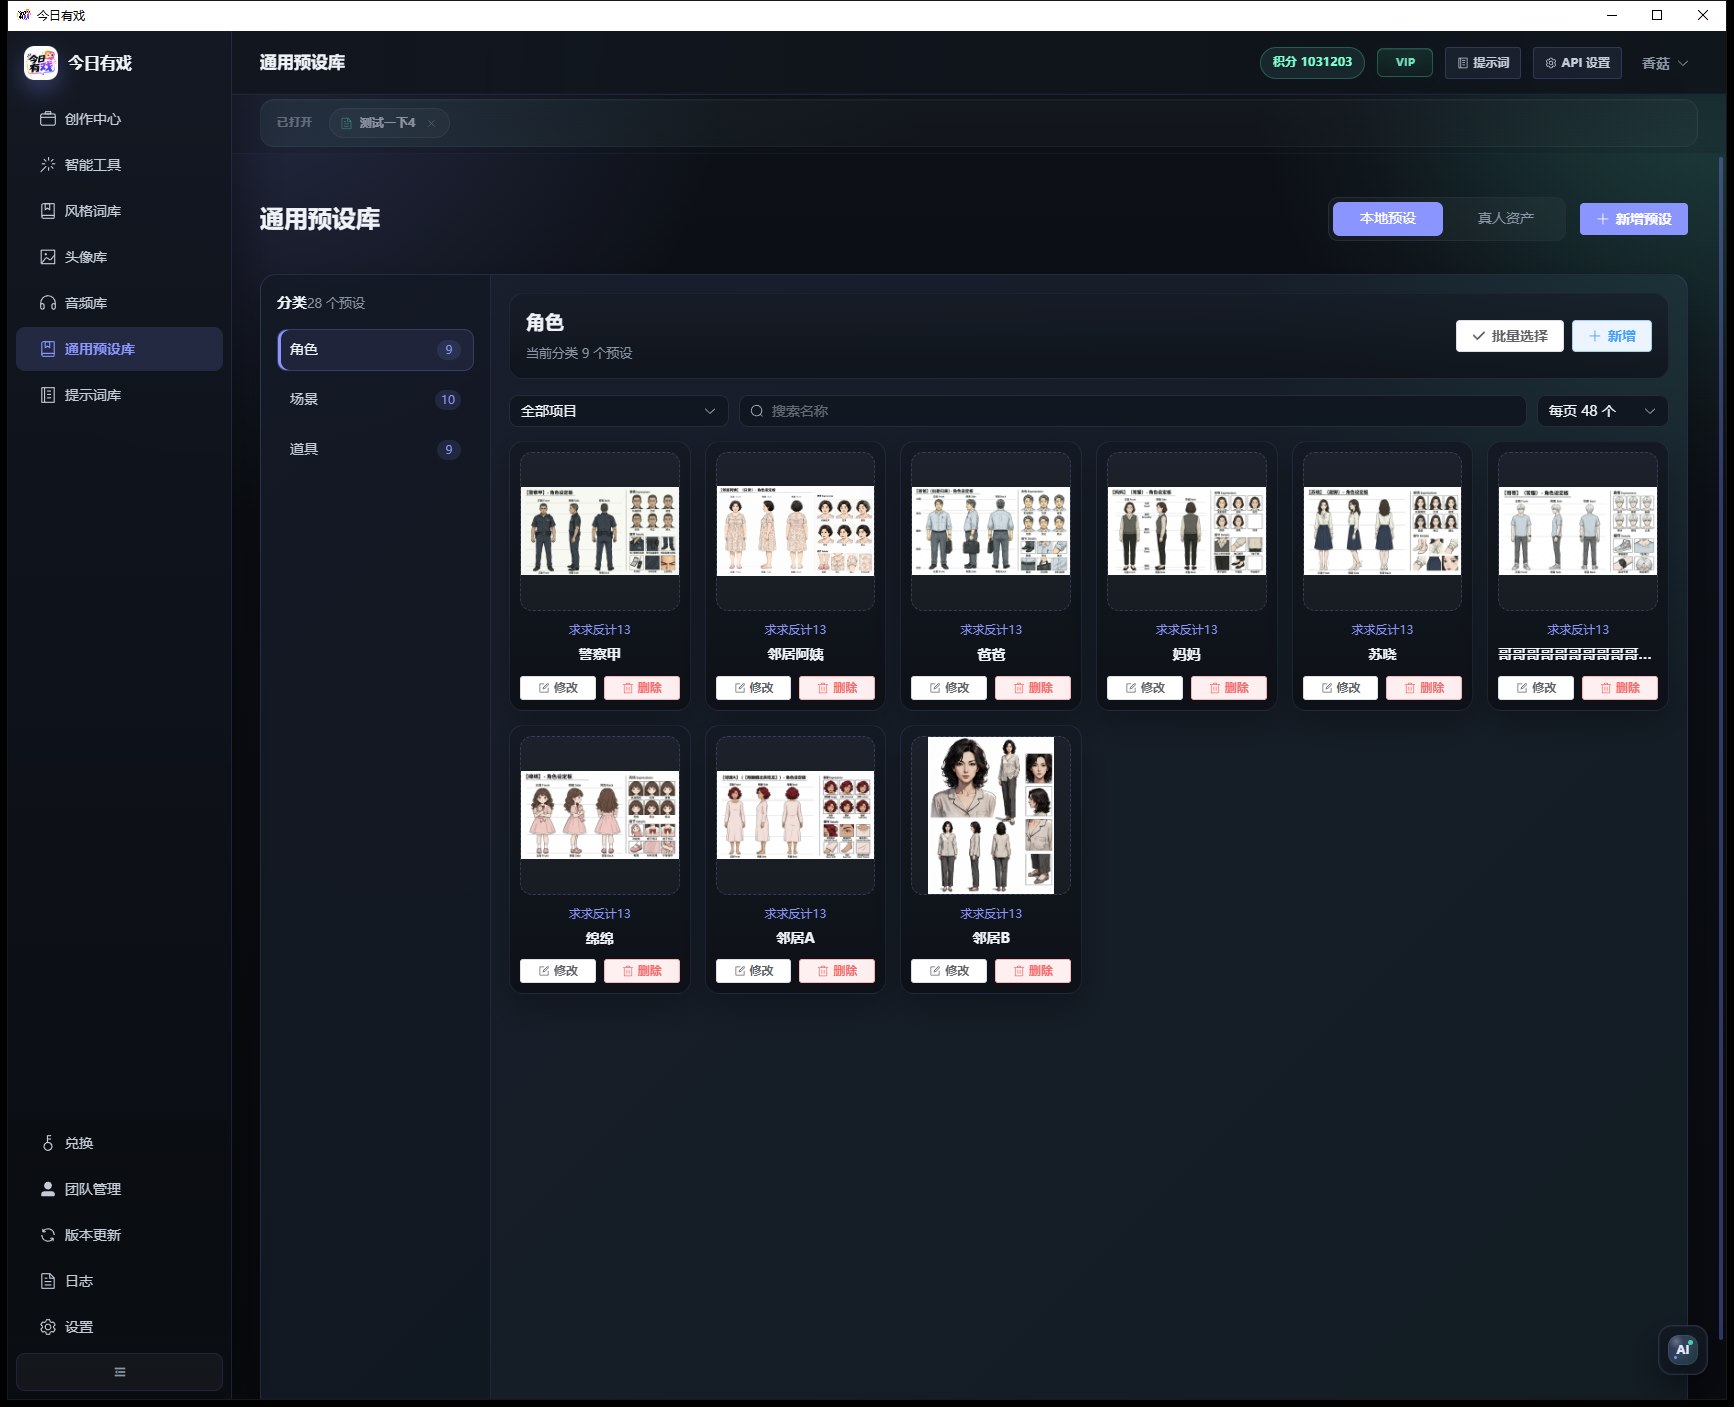Click 删除 on the 邻居A card
This screenshot has width=1734, height=1407.
[836, 971]
